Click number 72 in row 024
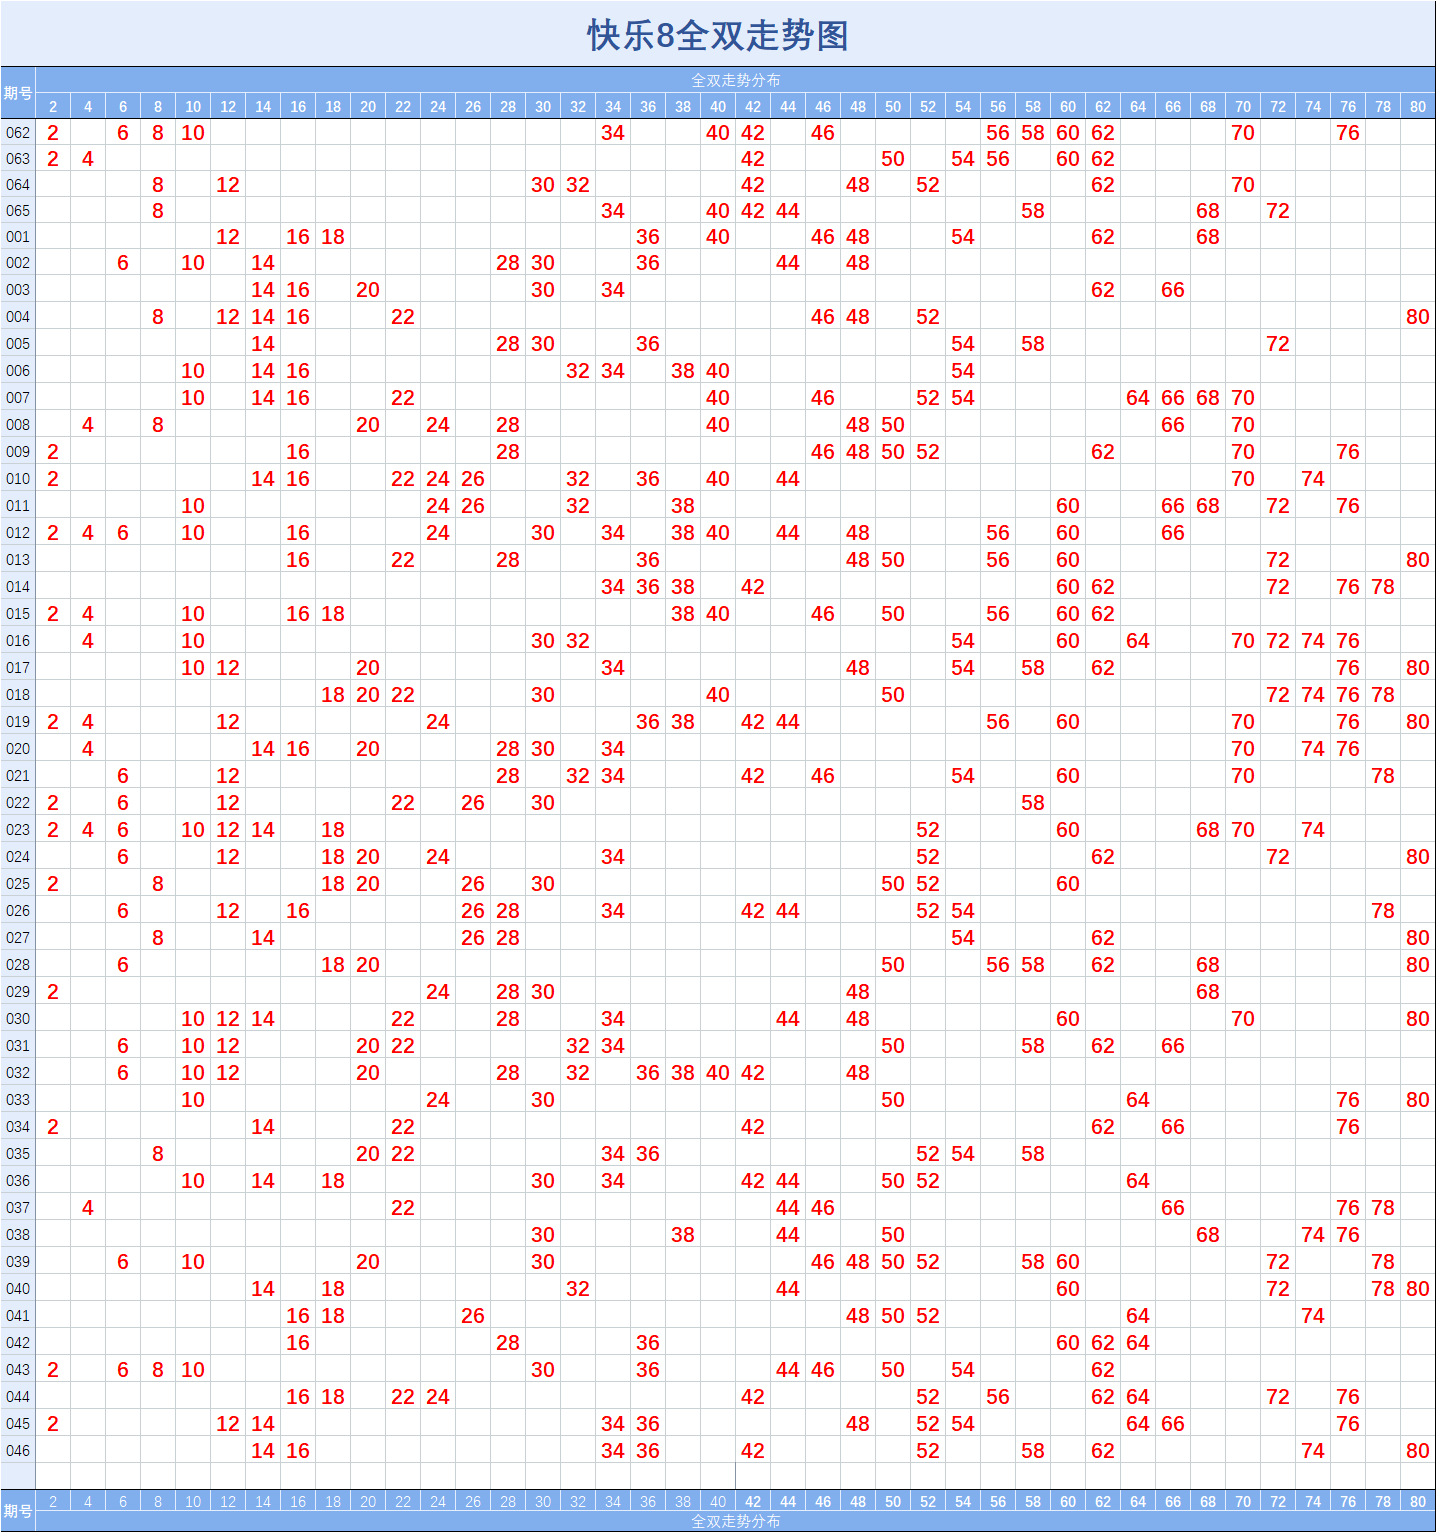1436x1532 pixels. tap(1278, 857)
